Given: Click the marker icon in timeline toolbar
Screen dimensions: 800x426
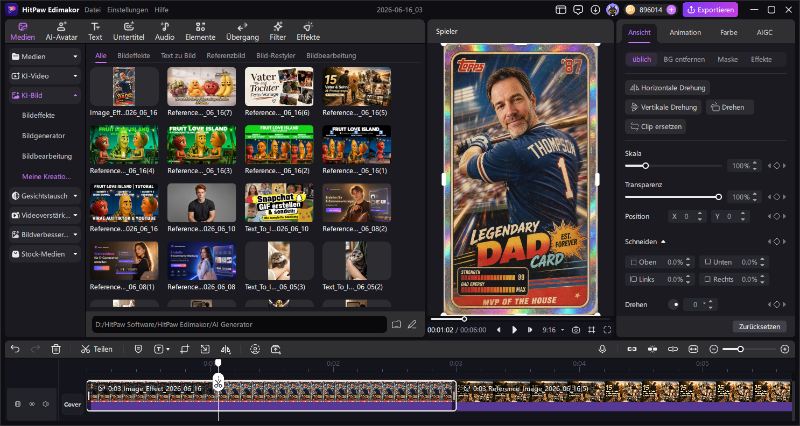Looking at the screenshot, I should pyautogui.click(x=138, y=349).
